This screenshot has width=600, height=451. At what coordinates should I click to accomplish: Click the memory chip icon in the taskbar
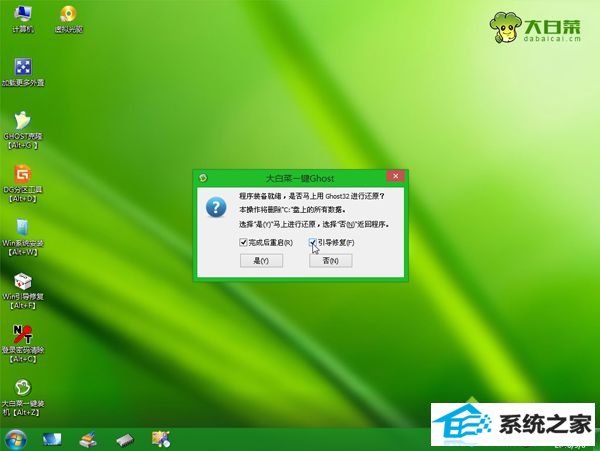(125, 440)
